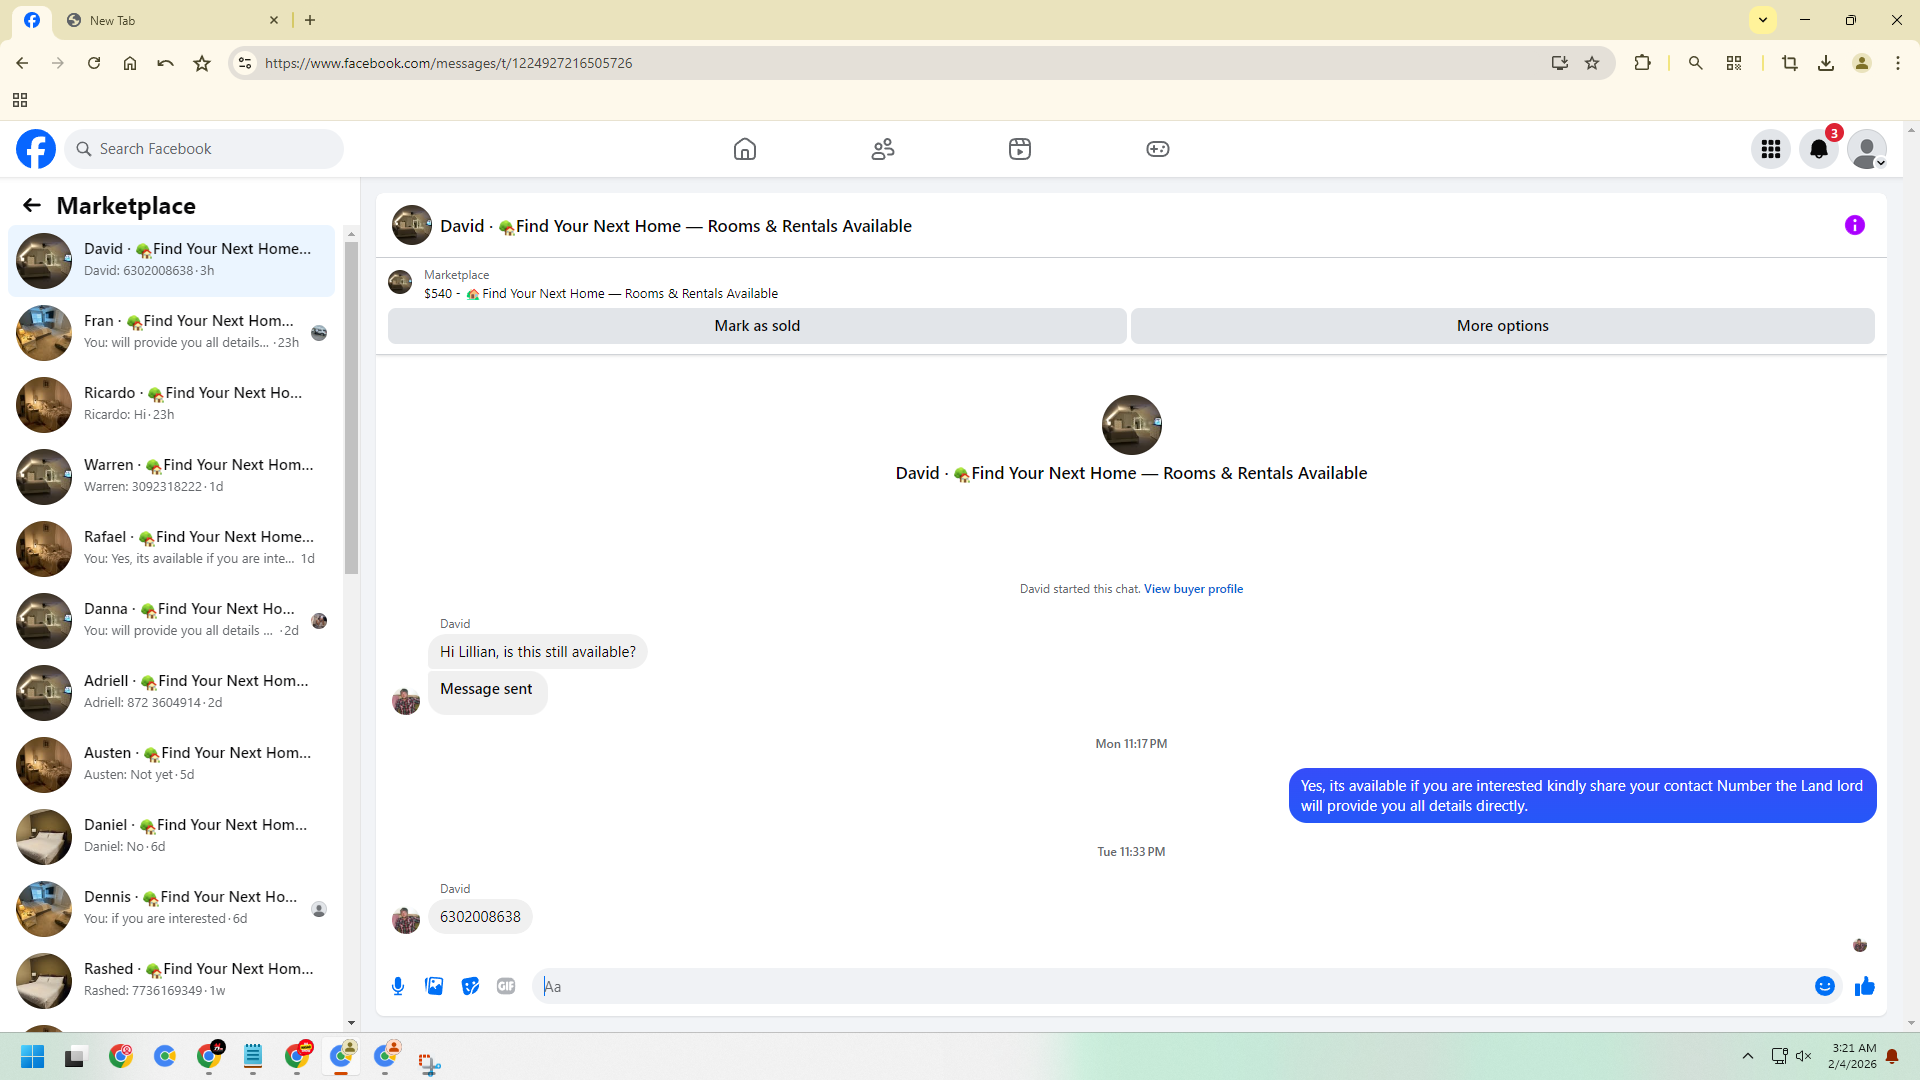Open conversation information purple icon
This screenshot has width=1920, height=1080.
coord(1854,225)
